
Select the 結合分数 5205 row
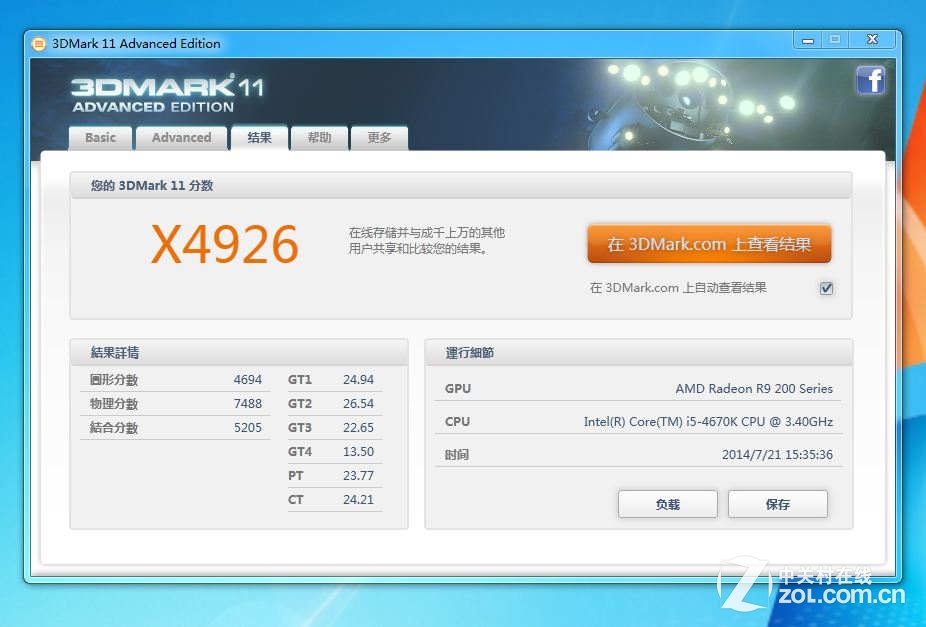(175, 427)
